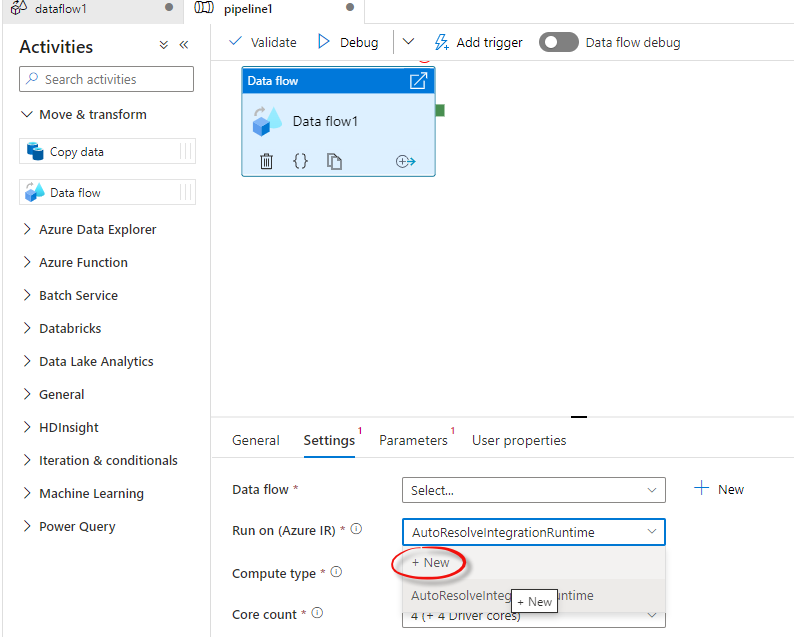The image size is (794, 637).
Task: Add output arrow on Data flow1 activity
Action: 405,162
